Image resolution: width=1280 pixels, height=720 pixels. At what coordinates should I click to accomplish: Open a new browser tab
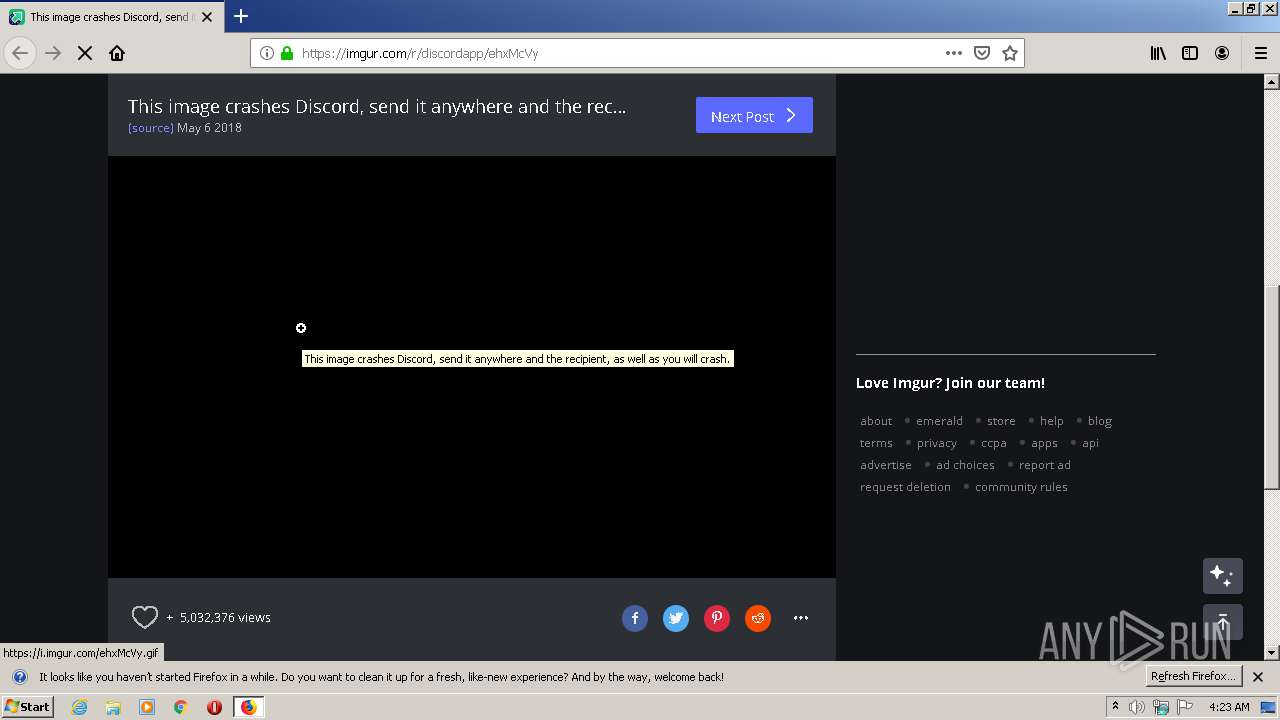(241, 16)
